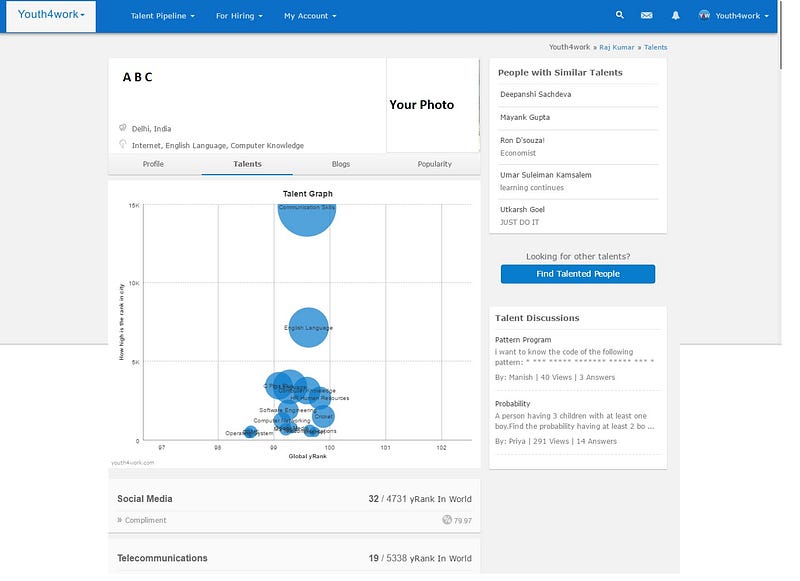Viewport: 800px width, 581px height.
Task: Follow the Raj Kumar breadcrumb link
Action: coord(617,47)
